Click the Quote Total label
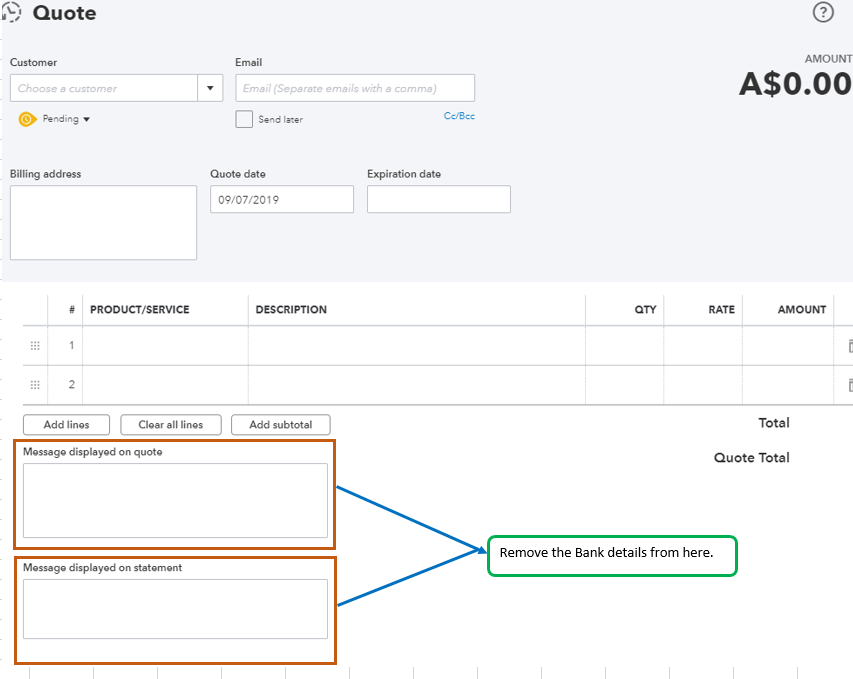Image resolution: width=853 pixels, height=679 pixels. pos(751,458)
